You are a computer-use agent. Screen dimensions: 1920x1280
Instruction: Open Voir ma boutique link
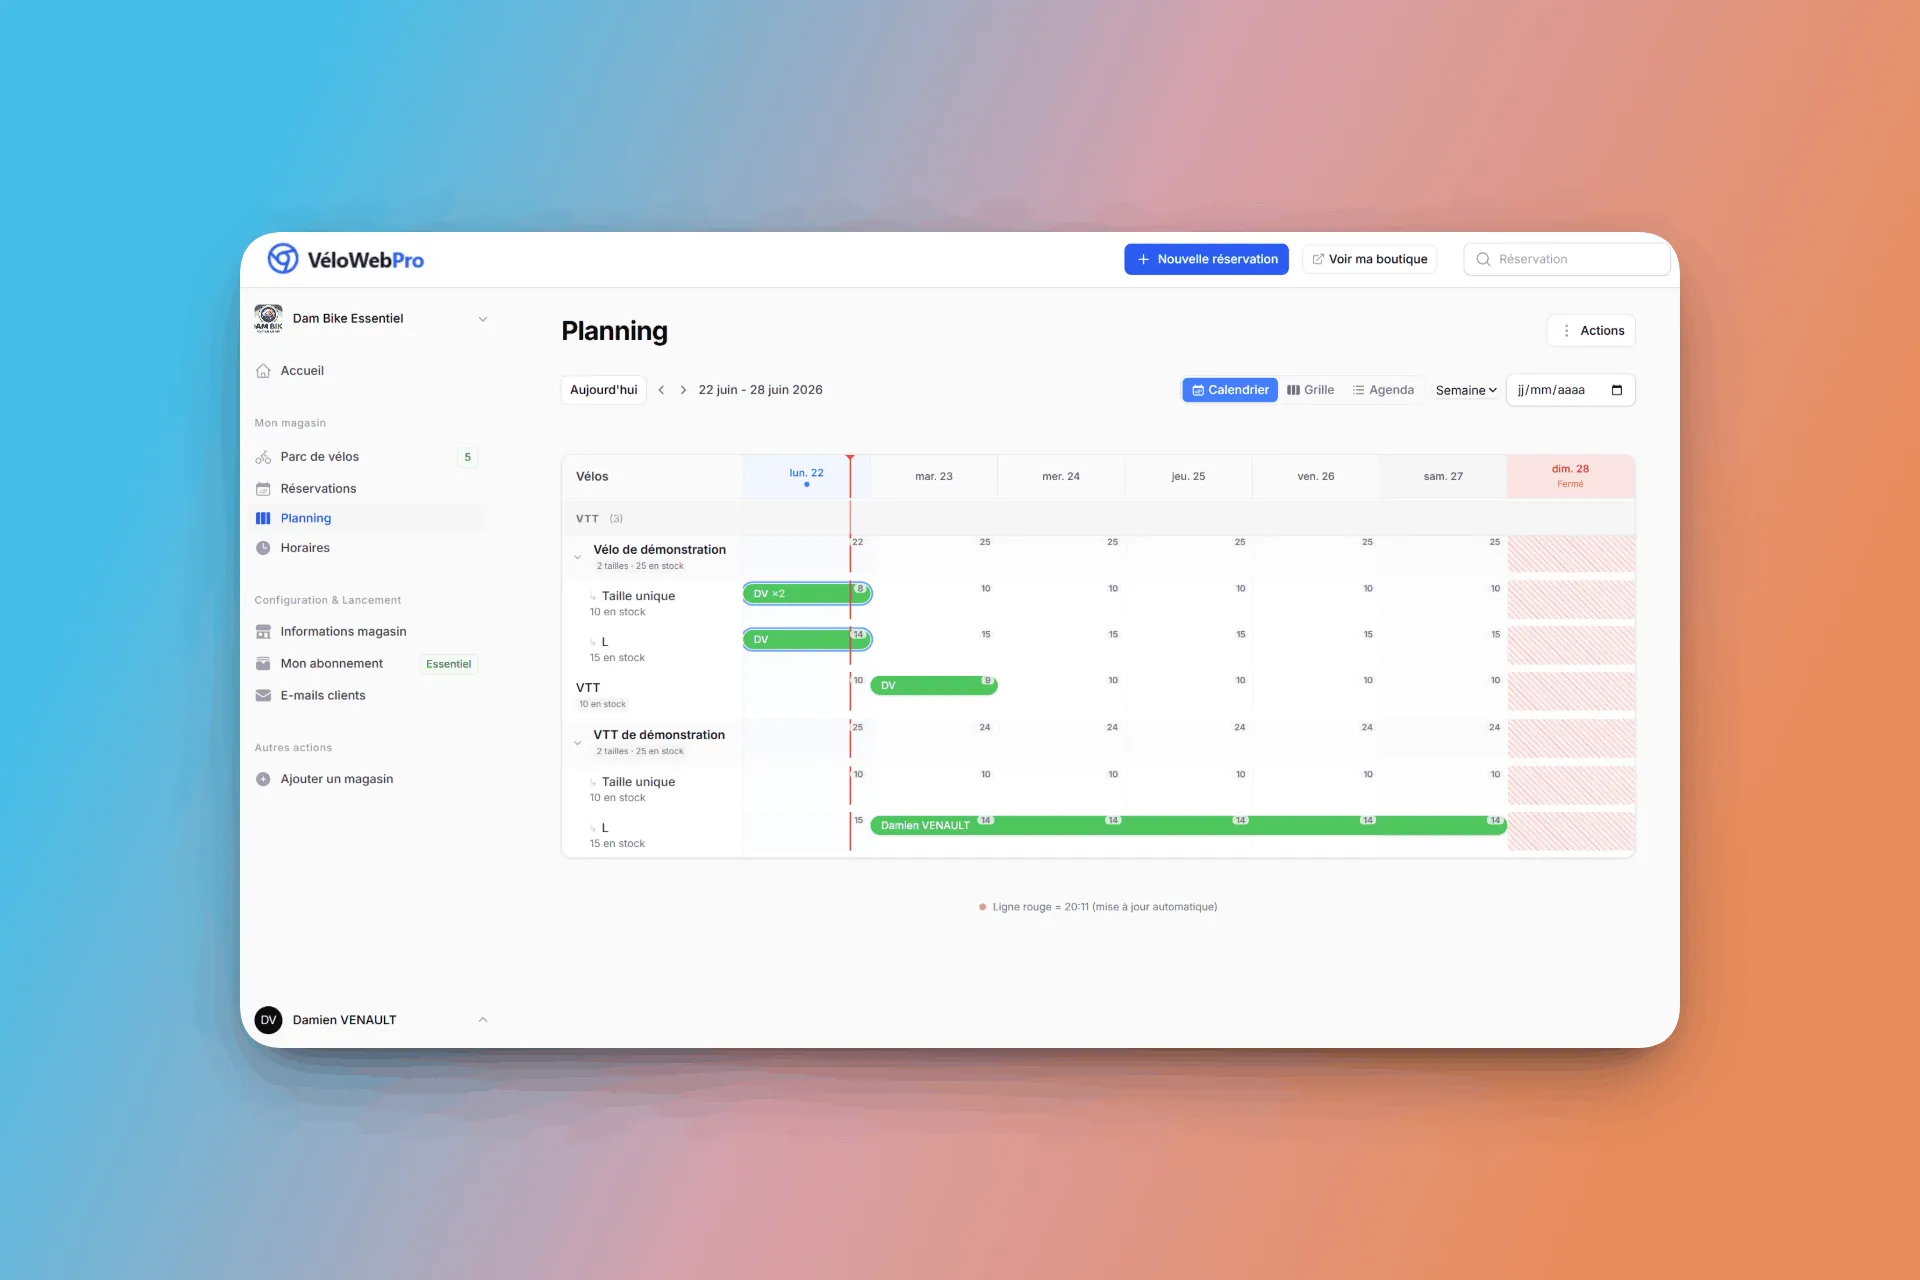[1369, 259]
